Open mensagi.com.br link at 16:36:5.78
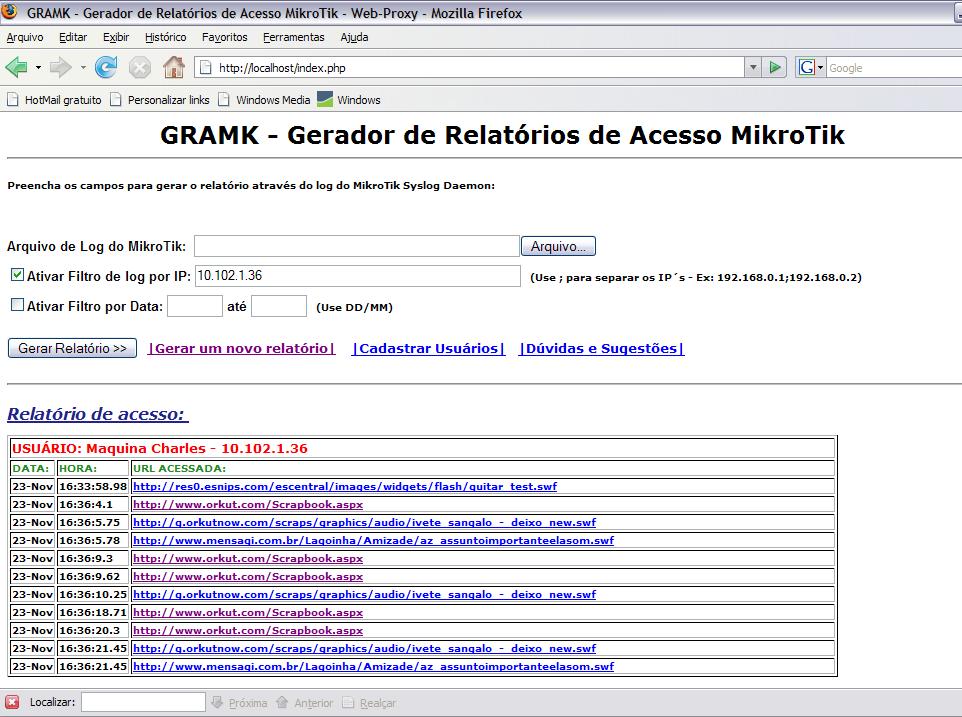This screenshot has height=717, width=962. coord(374,540)
